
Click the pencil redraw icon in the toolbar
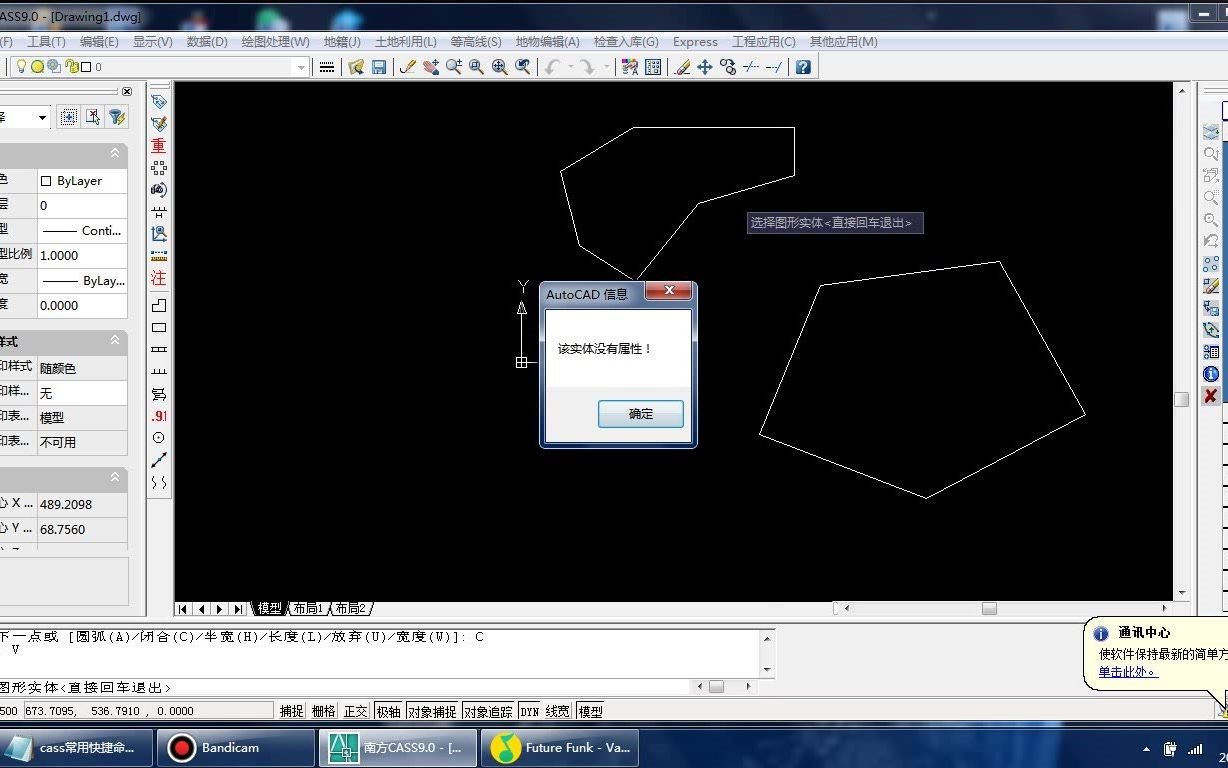[407, 67]
